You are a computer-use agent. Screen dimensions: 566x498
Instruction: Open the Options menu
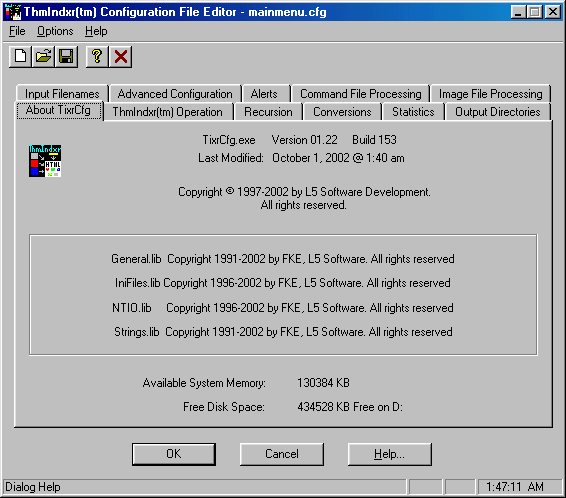point(55,31)
